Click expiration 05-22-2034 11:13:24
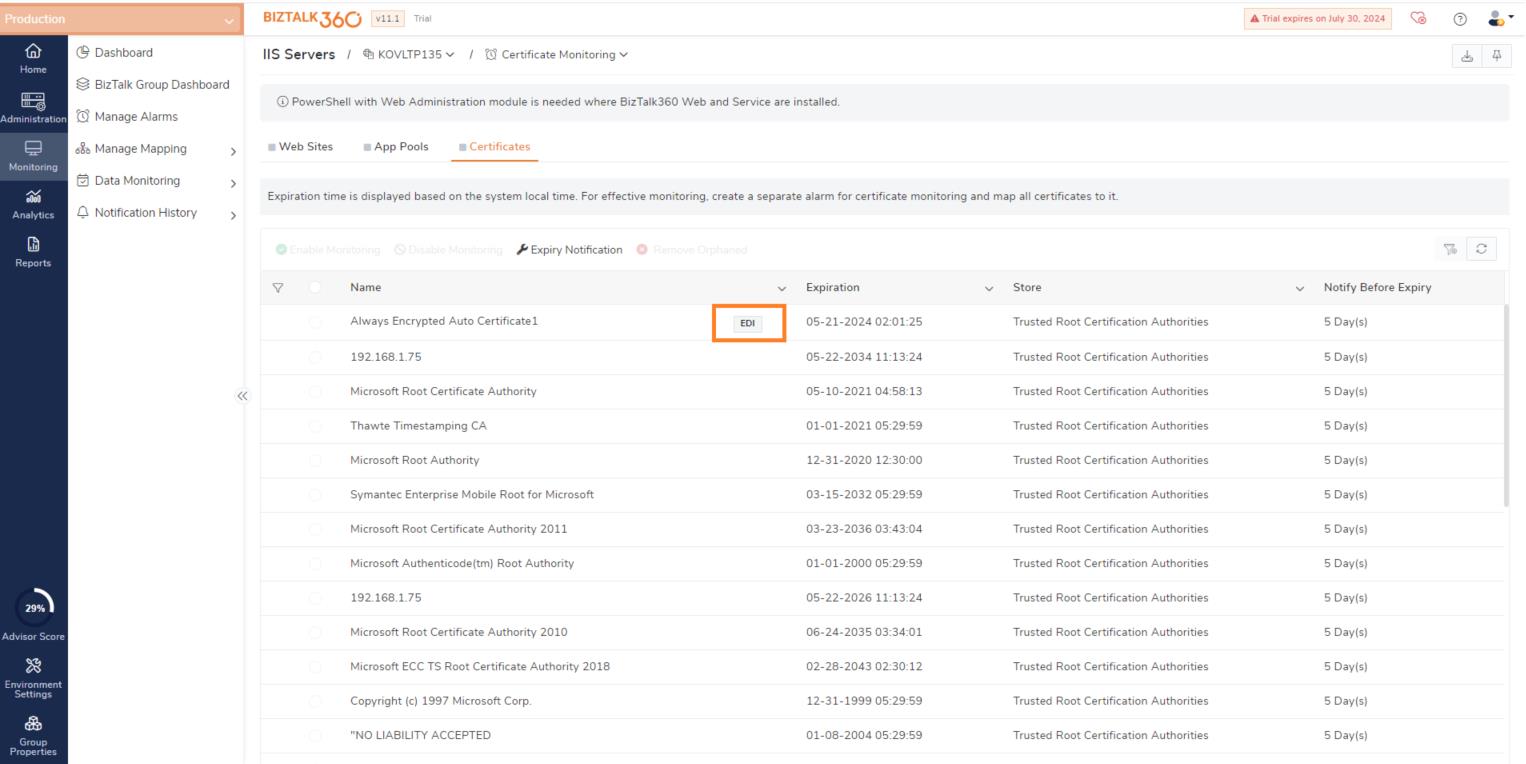The image size is (1526, 764). point(864,357)
